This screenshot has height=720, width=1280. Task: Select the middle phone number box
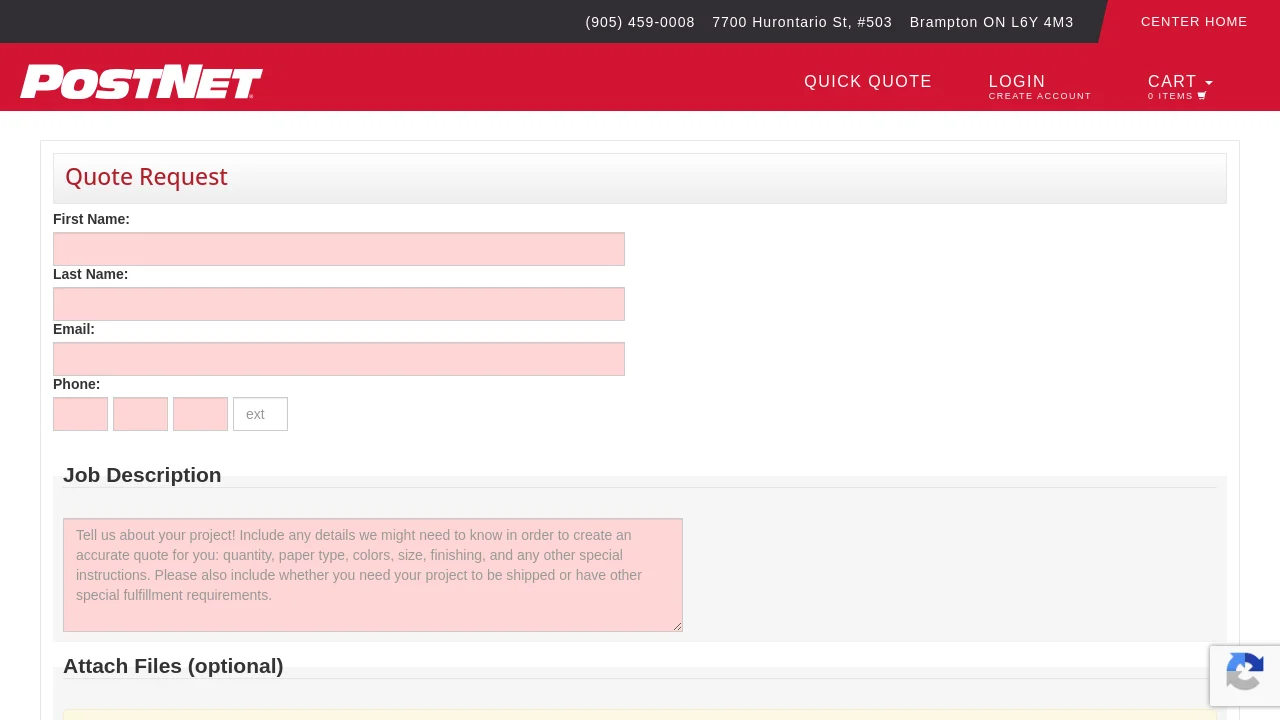click(x=140, y=414)
